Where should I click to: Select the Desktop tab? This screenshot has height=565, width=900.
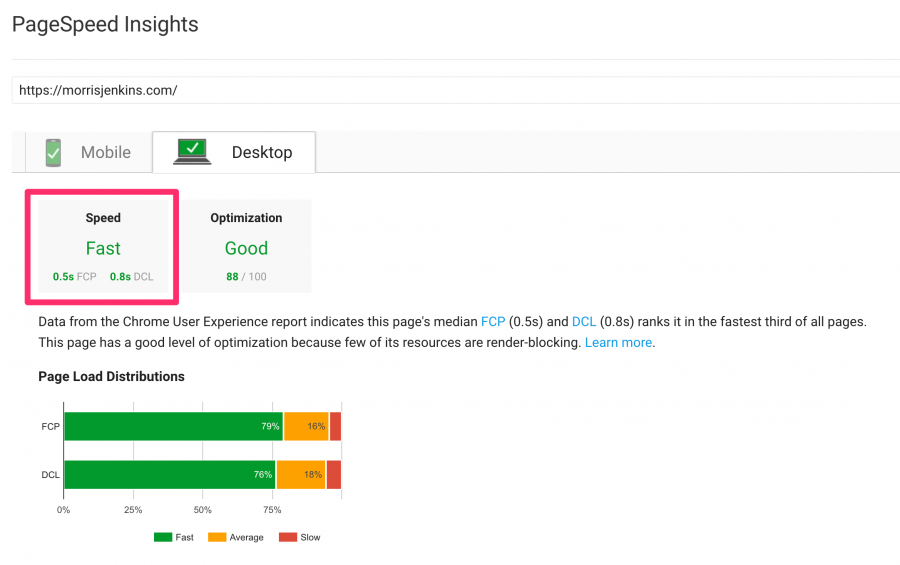click(x=235, y=152)
